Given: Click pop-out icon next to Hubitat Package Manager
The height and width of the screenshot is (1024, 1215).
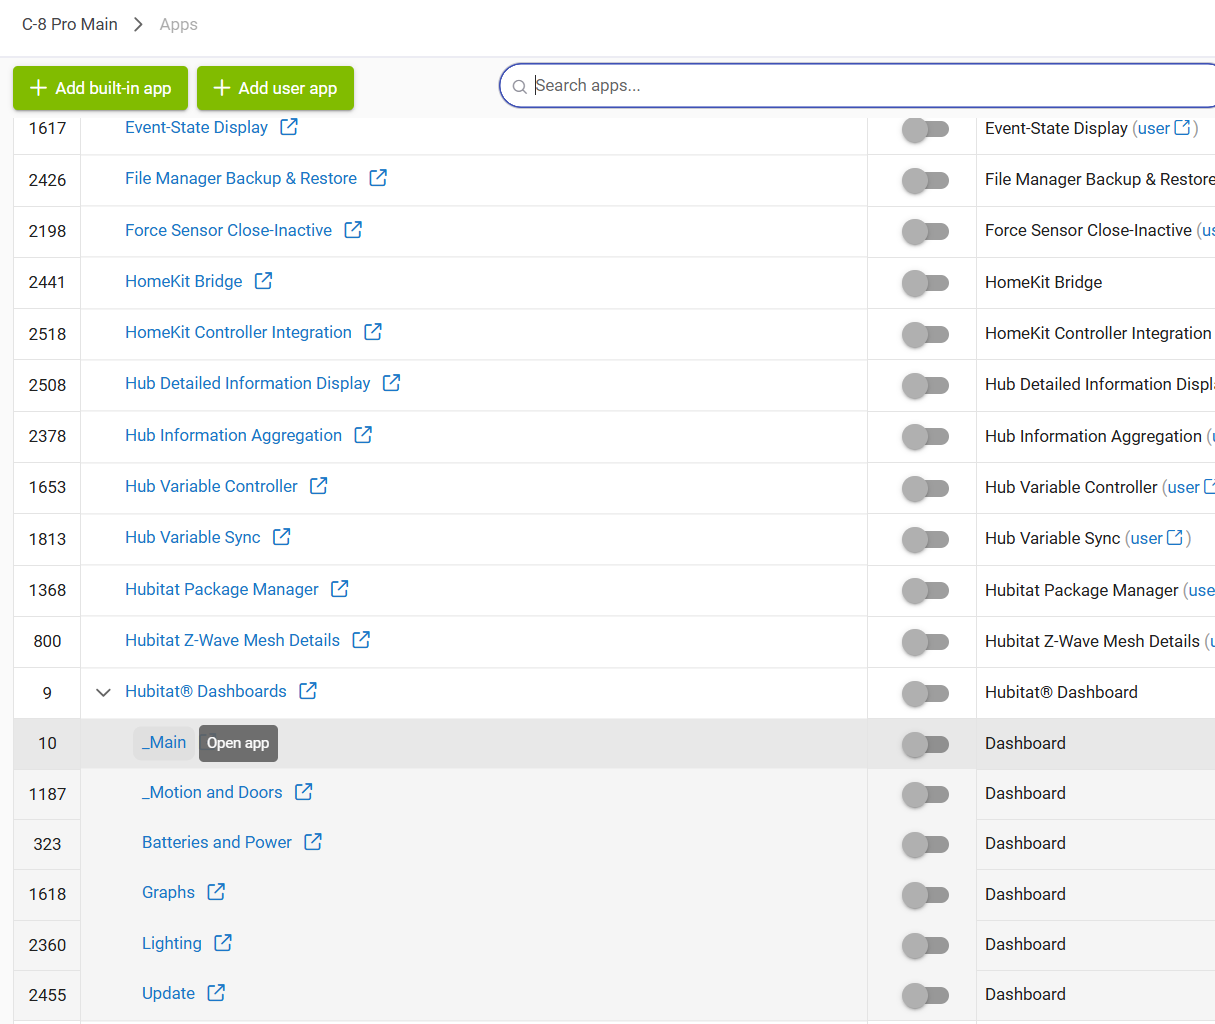Looking at the screenshot, I should click(x=340, y=589).
